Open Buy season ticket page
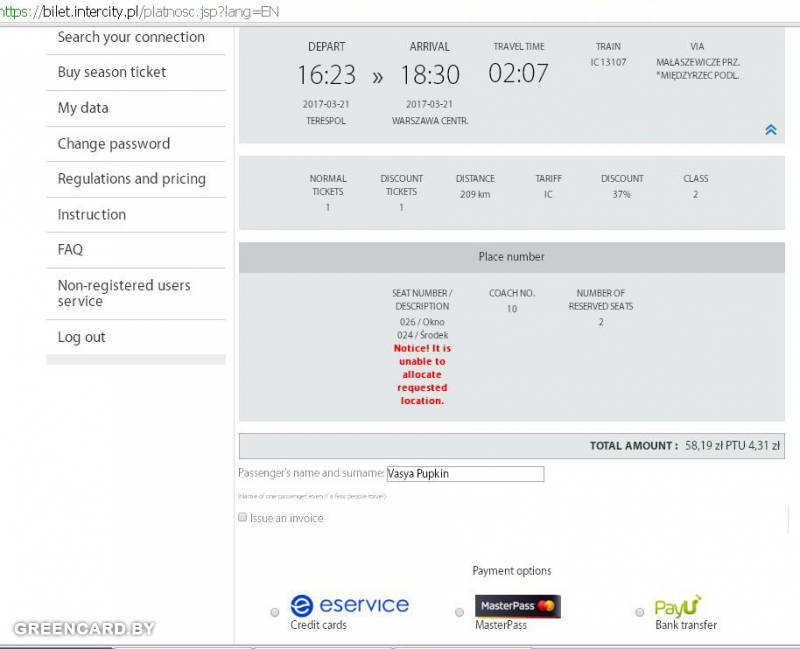The width and height of the screenshot is (800, 649). (112, 72)
